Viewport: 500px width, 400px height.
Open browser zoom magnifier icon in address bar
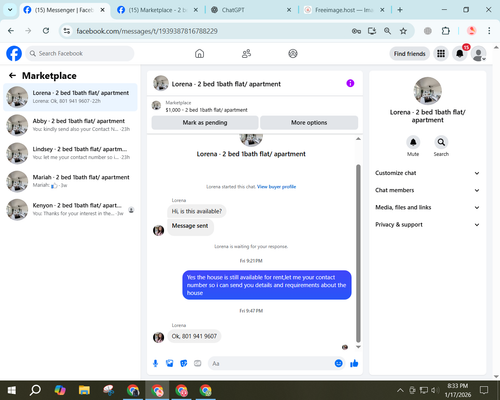(387, 31)
